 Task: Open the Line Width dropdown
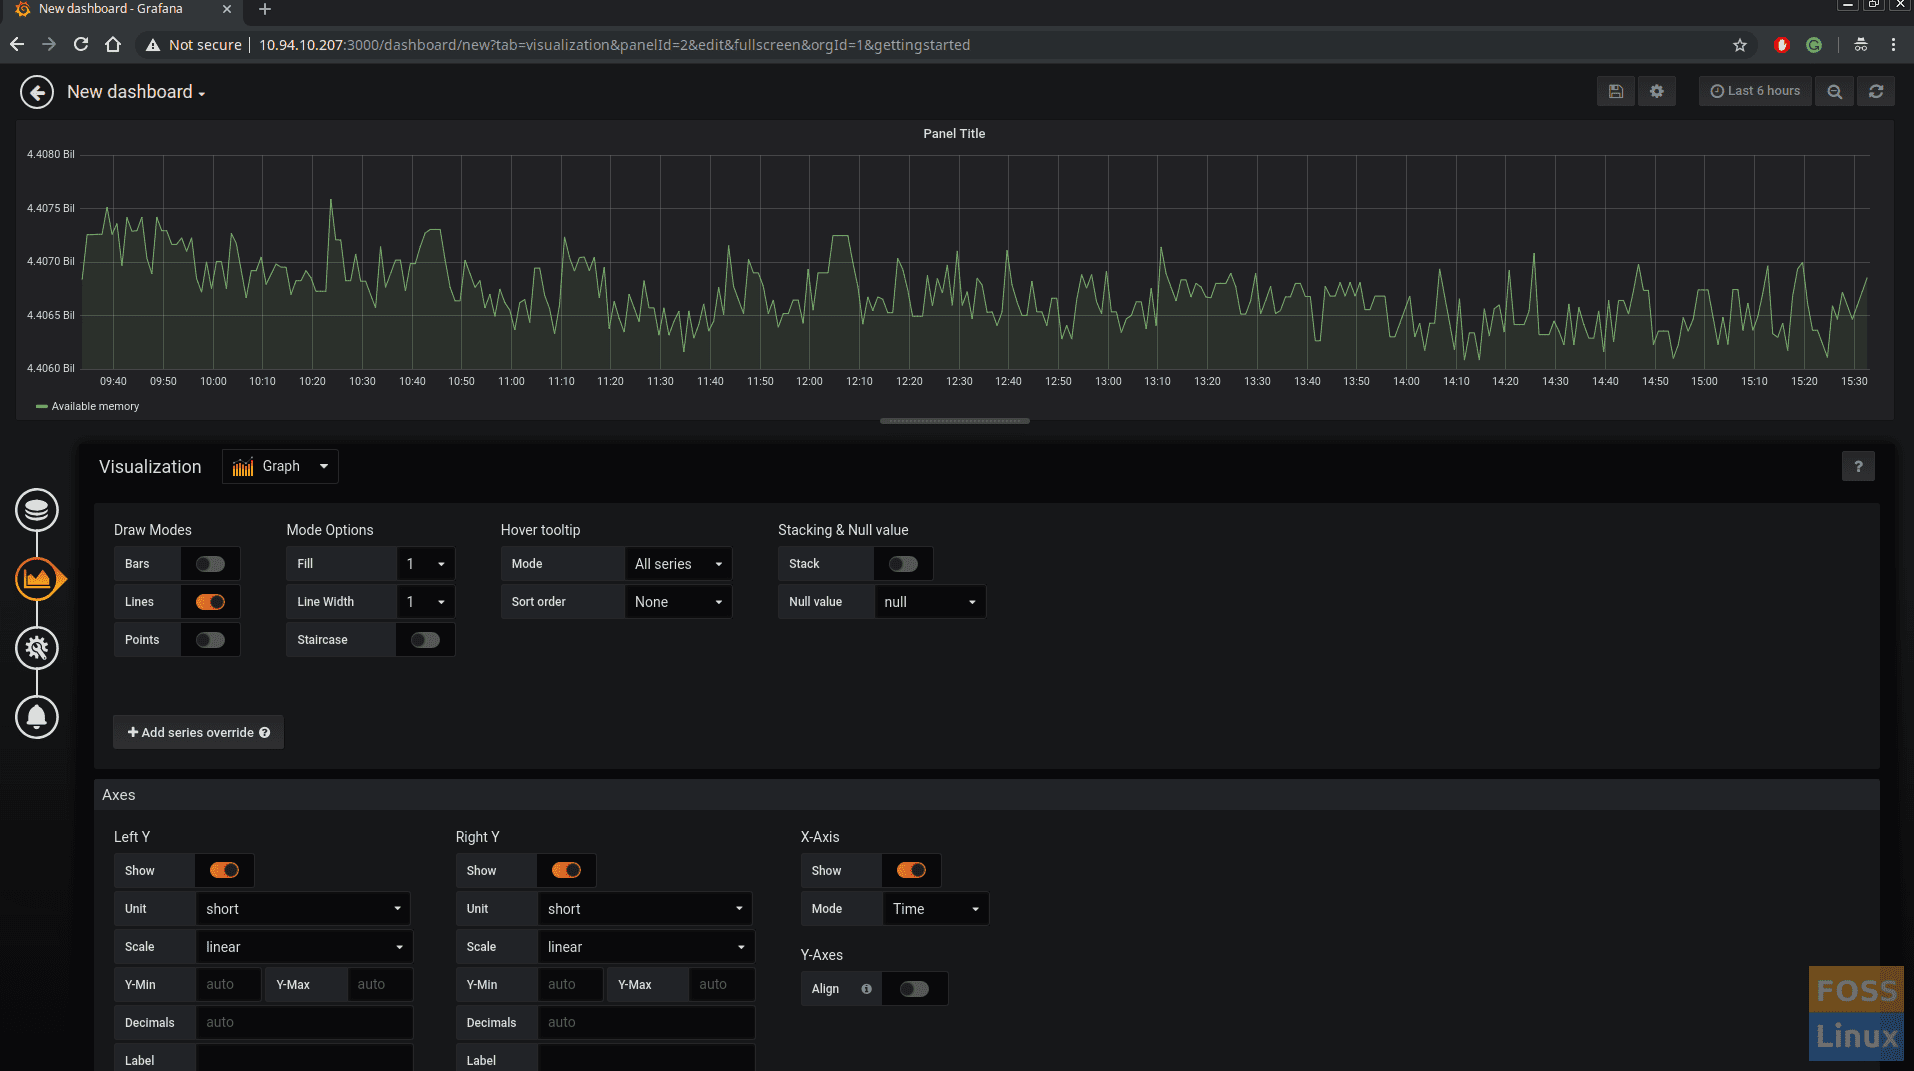coord(426,602)
